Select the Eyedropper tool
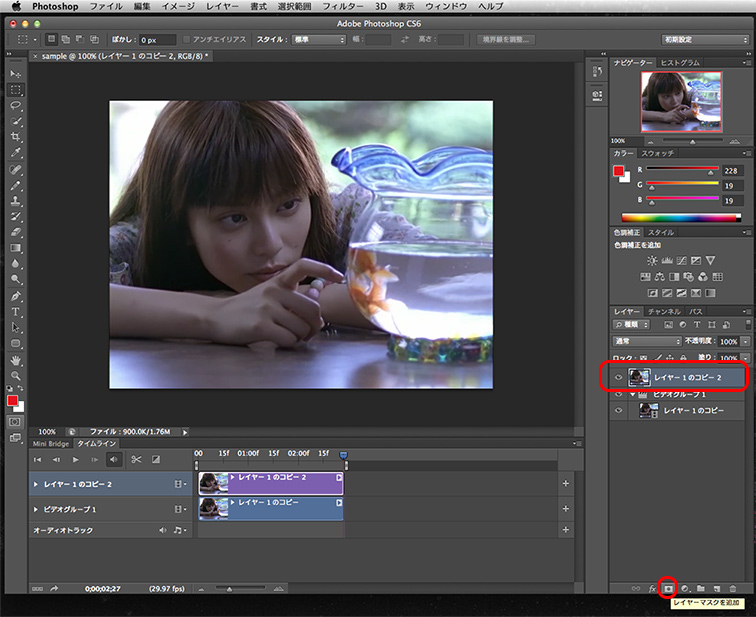The image size is (756, 617). point(15,153)
